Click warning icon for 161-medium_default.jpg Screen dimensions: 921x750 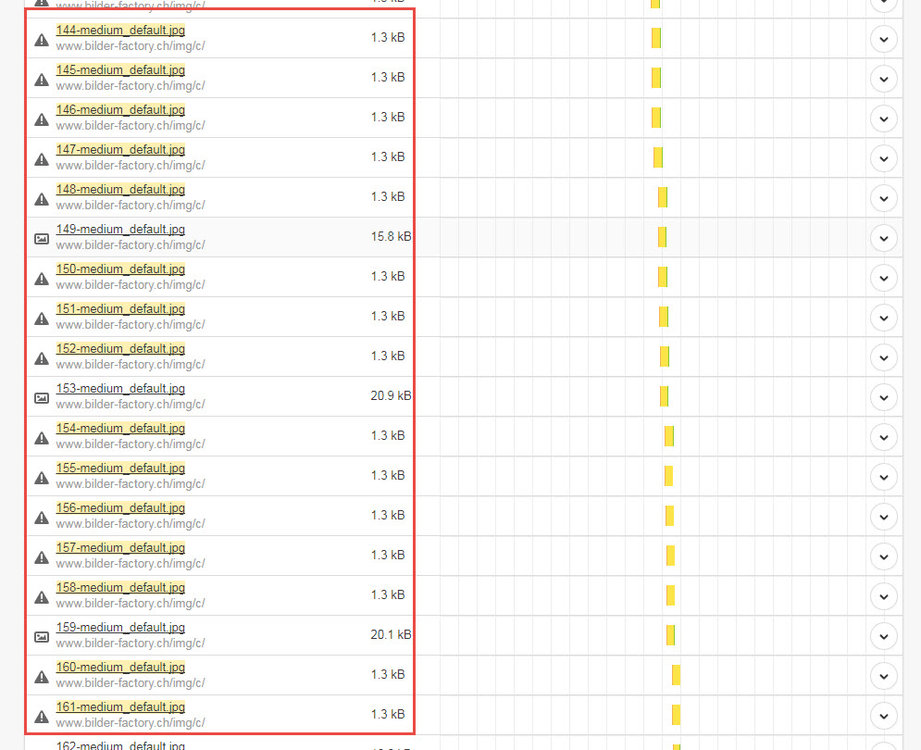click(41, 717)
